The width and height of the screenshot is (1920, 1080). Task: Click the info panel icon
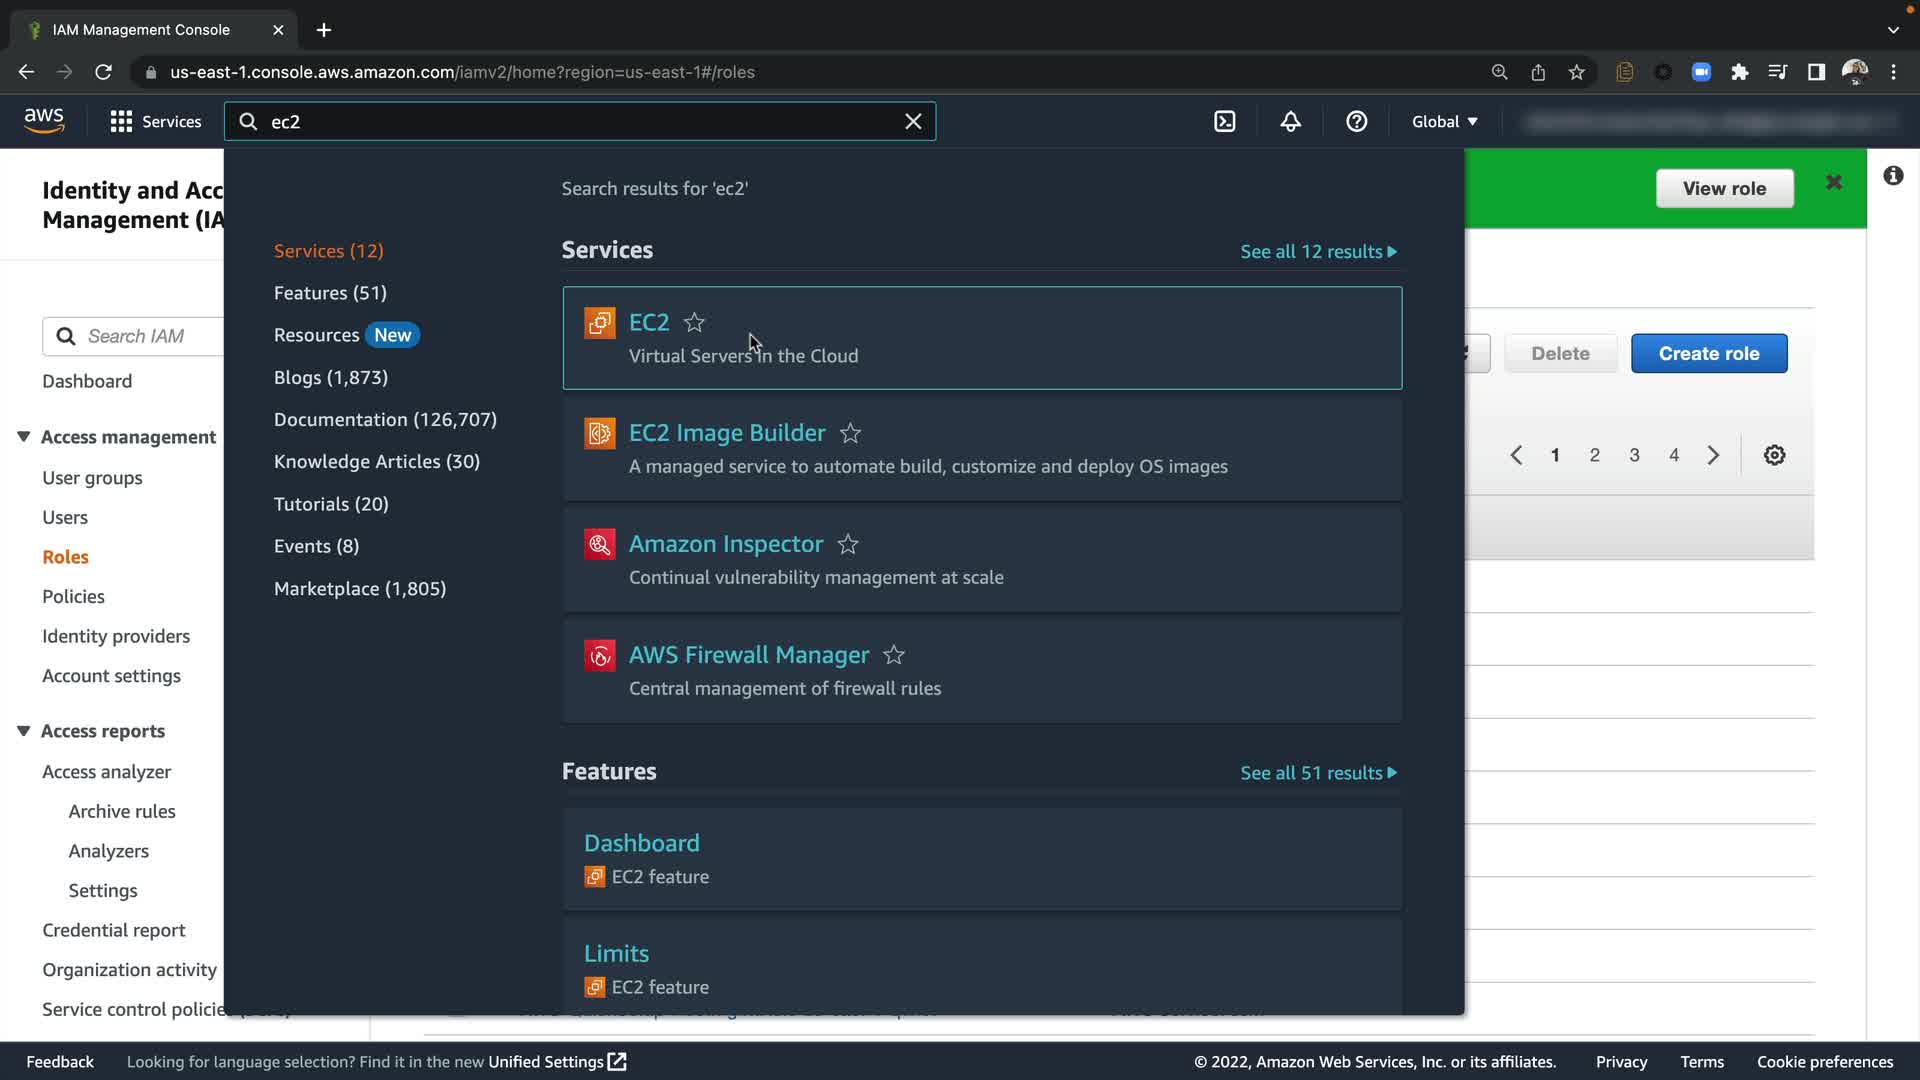[x=1893, y=176]
